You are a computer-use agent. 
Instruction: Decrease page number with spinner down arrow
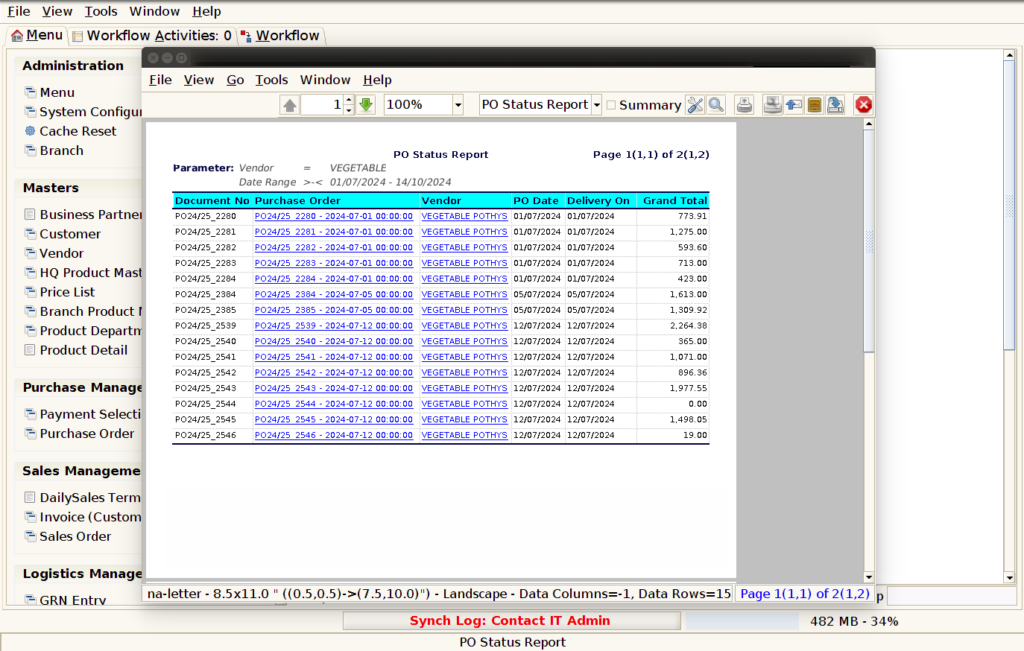pos(349,110)
